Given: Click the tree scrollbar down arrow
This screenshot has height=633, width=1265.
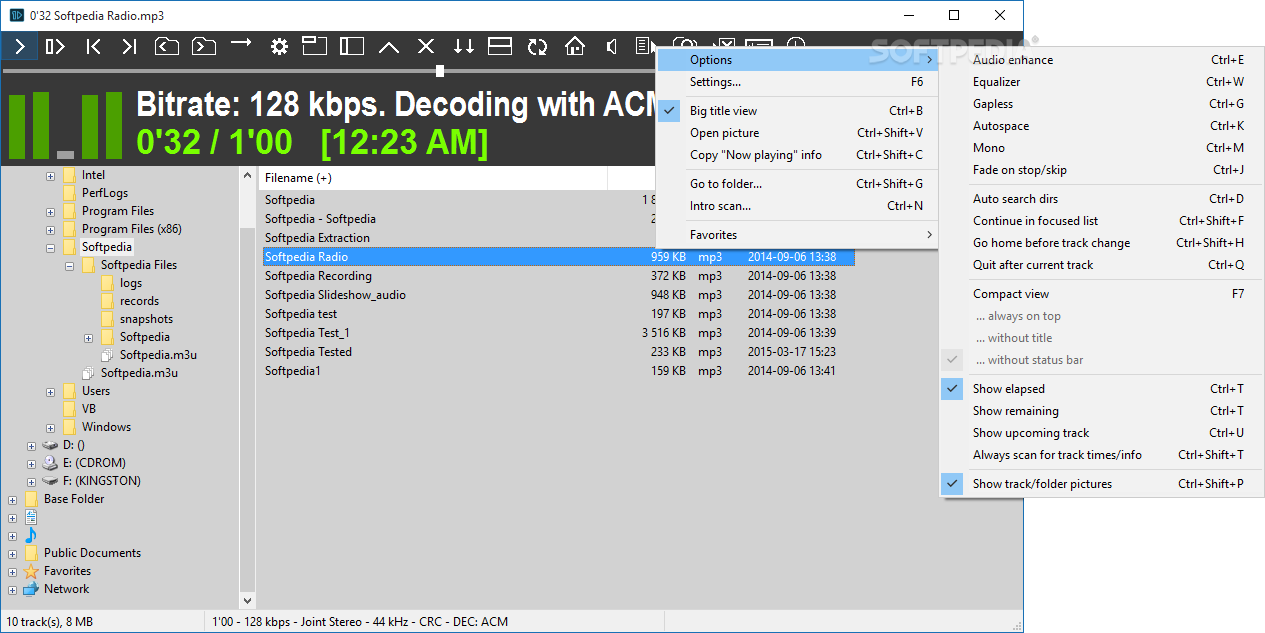Looking at the screenshot, I should (248, 601).
